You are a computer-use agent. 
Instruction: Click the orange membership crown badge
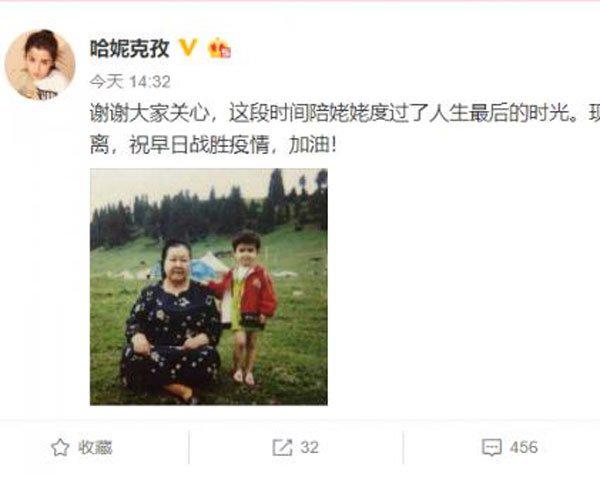coord(219,49)
